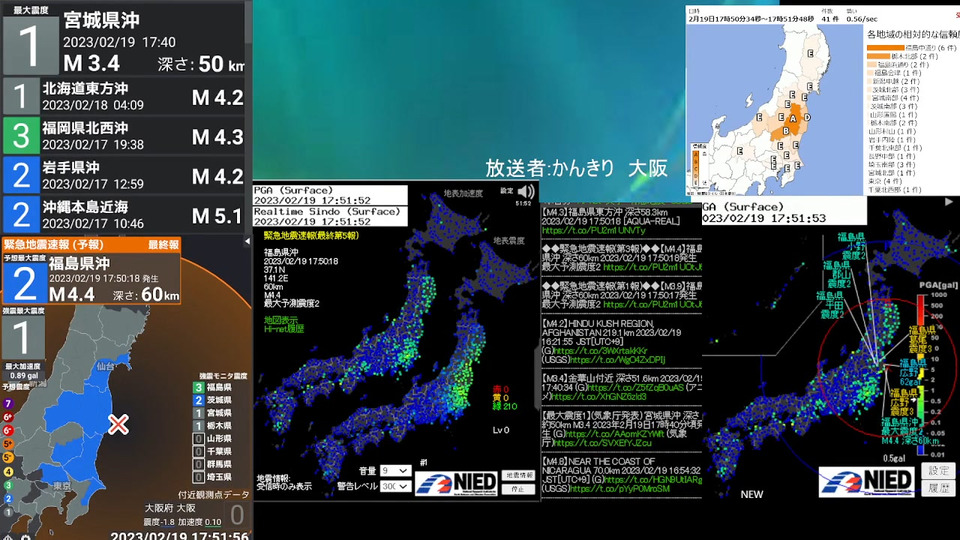Click orange 福島中通り bar in reliability legend

click(885, 47)
